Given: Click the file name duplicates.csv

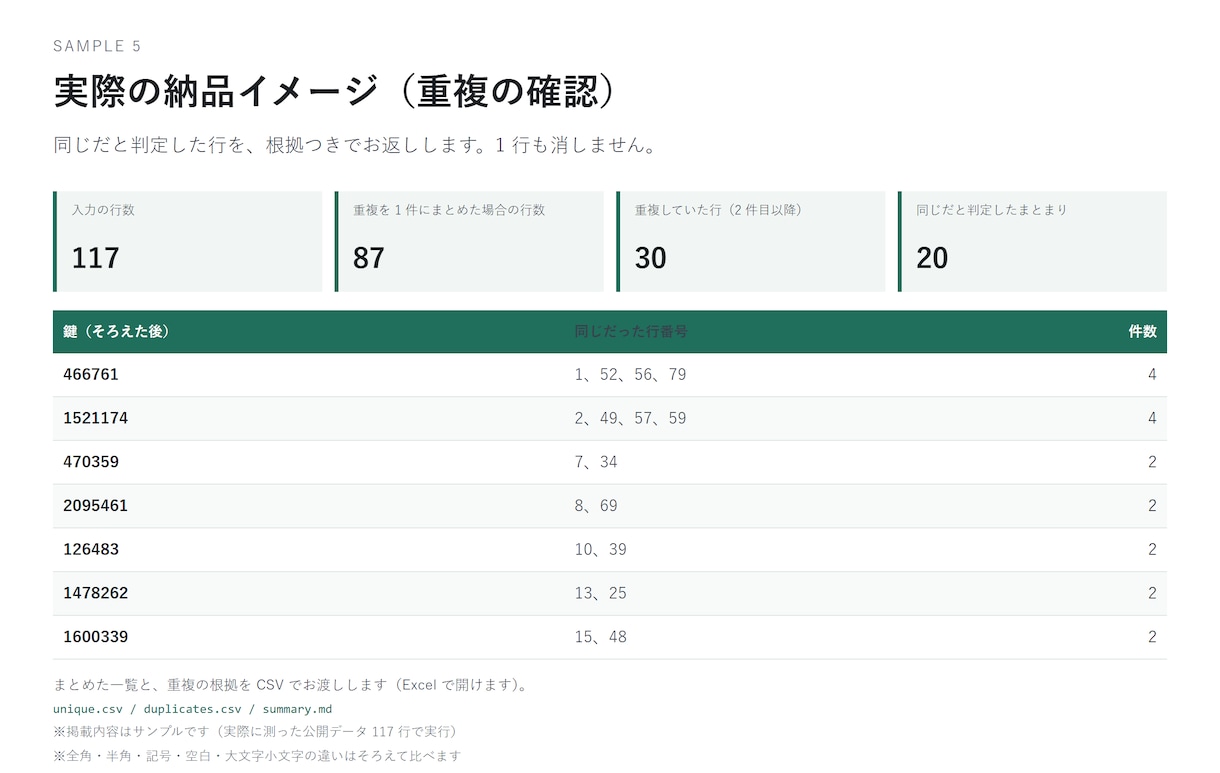Looking at the screenshot, I should (193, 709).
